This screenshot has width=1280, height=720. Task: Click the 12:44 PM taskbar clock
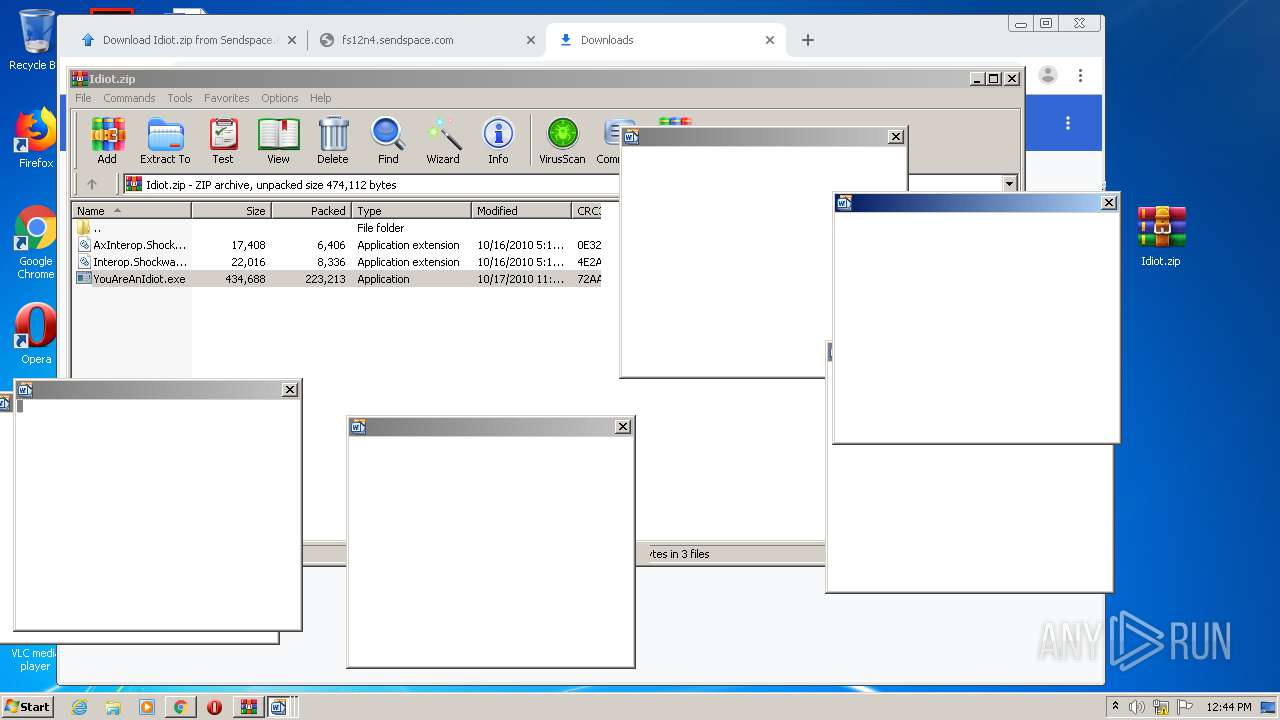coord(1228,707)
